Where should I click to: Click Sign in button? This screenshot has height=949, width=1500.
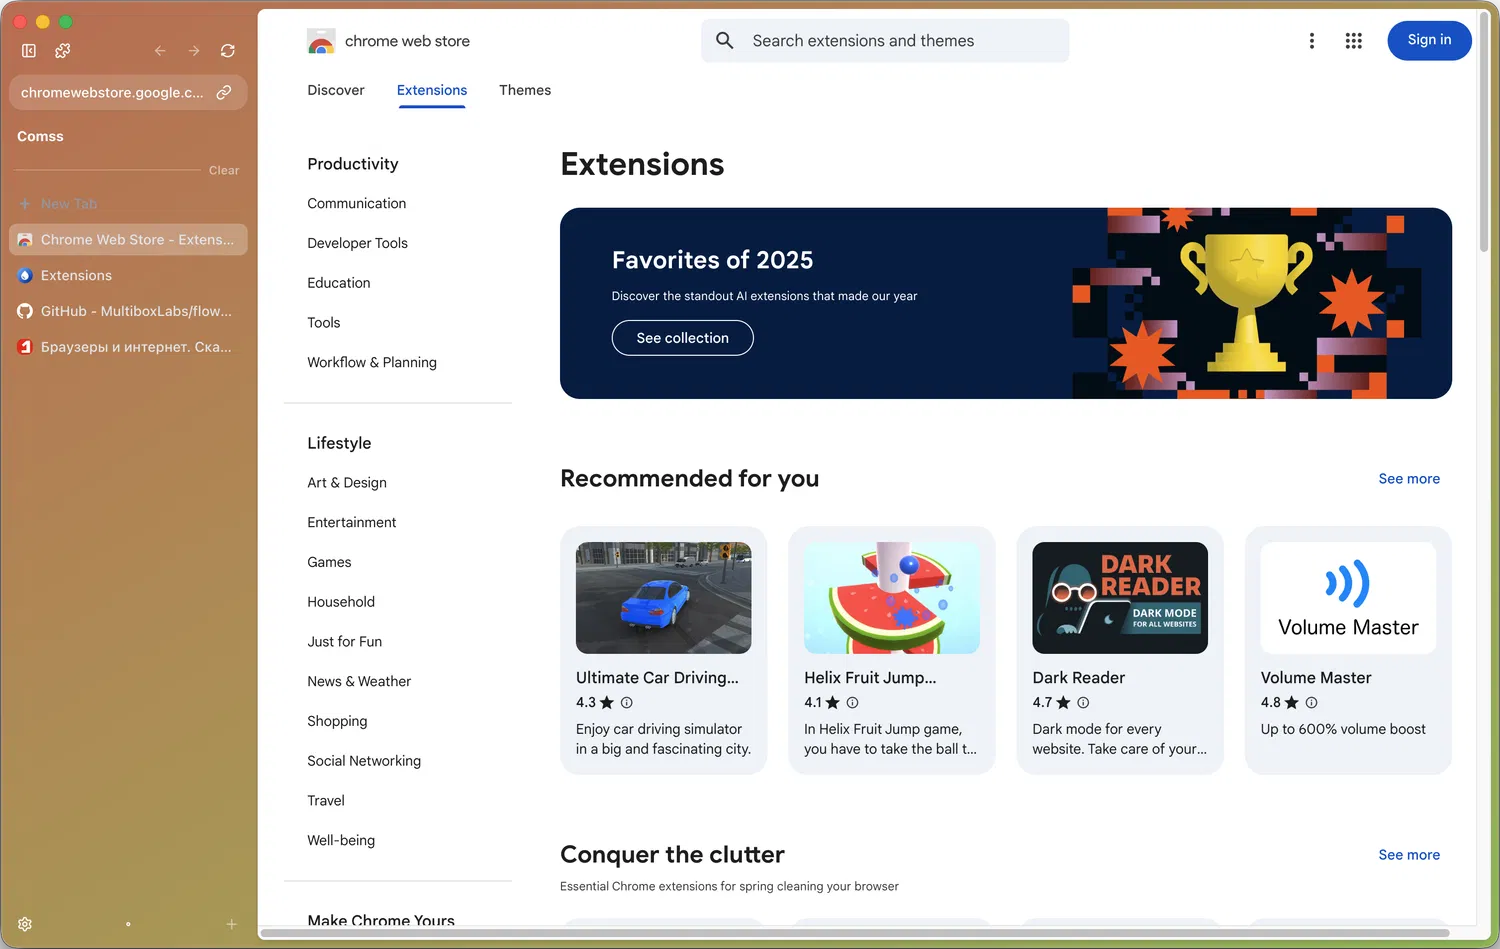coord(1429,40)
